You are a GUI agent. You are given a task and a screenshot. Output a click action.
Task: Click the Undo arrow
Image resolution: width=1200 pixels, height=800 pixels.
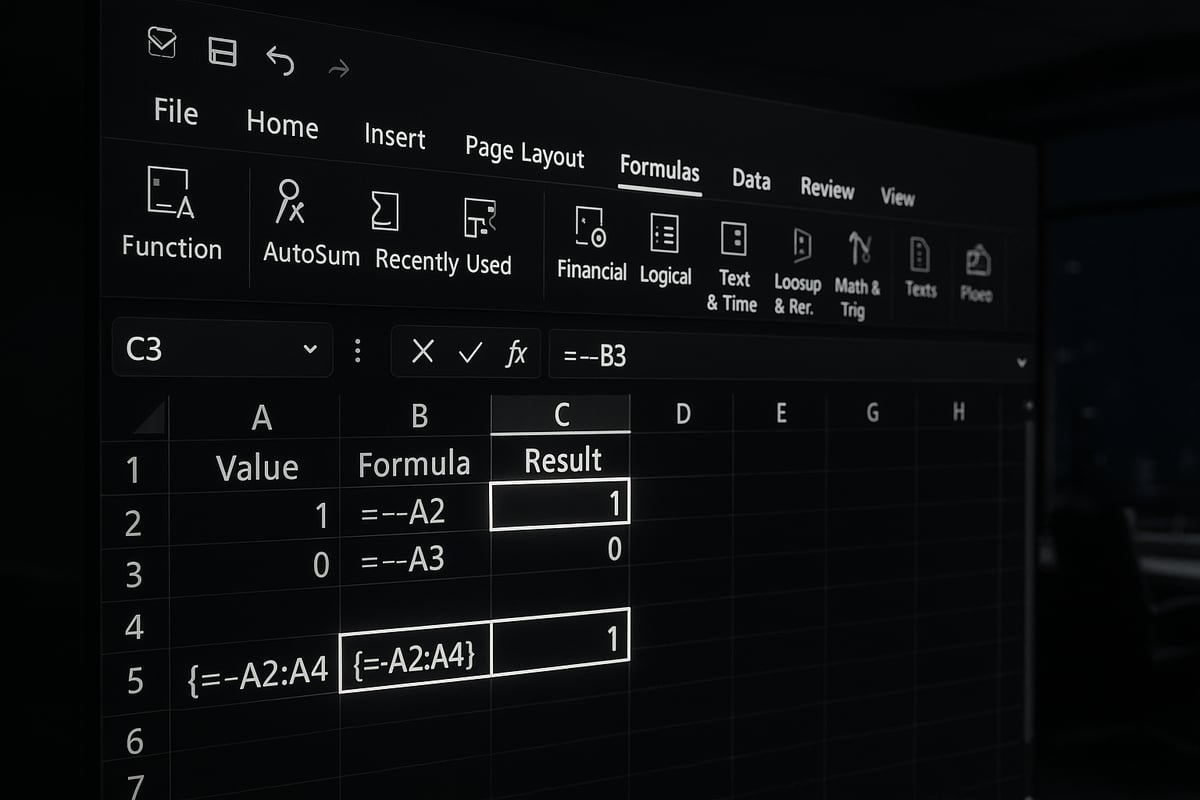click(280, 61)
